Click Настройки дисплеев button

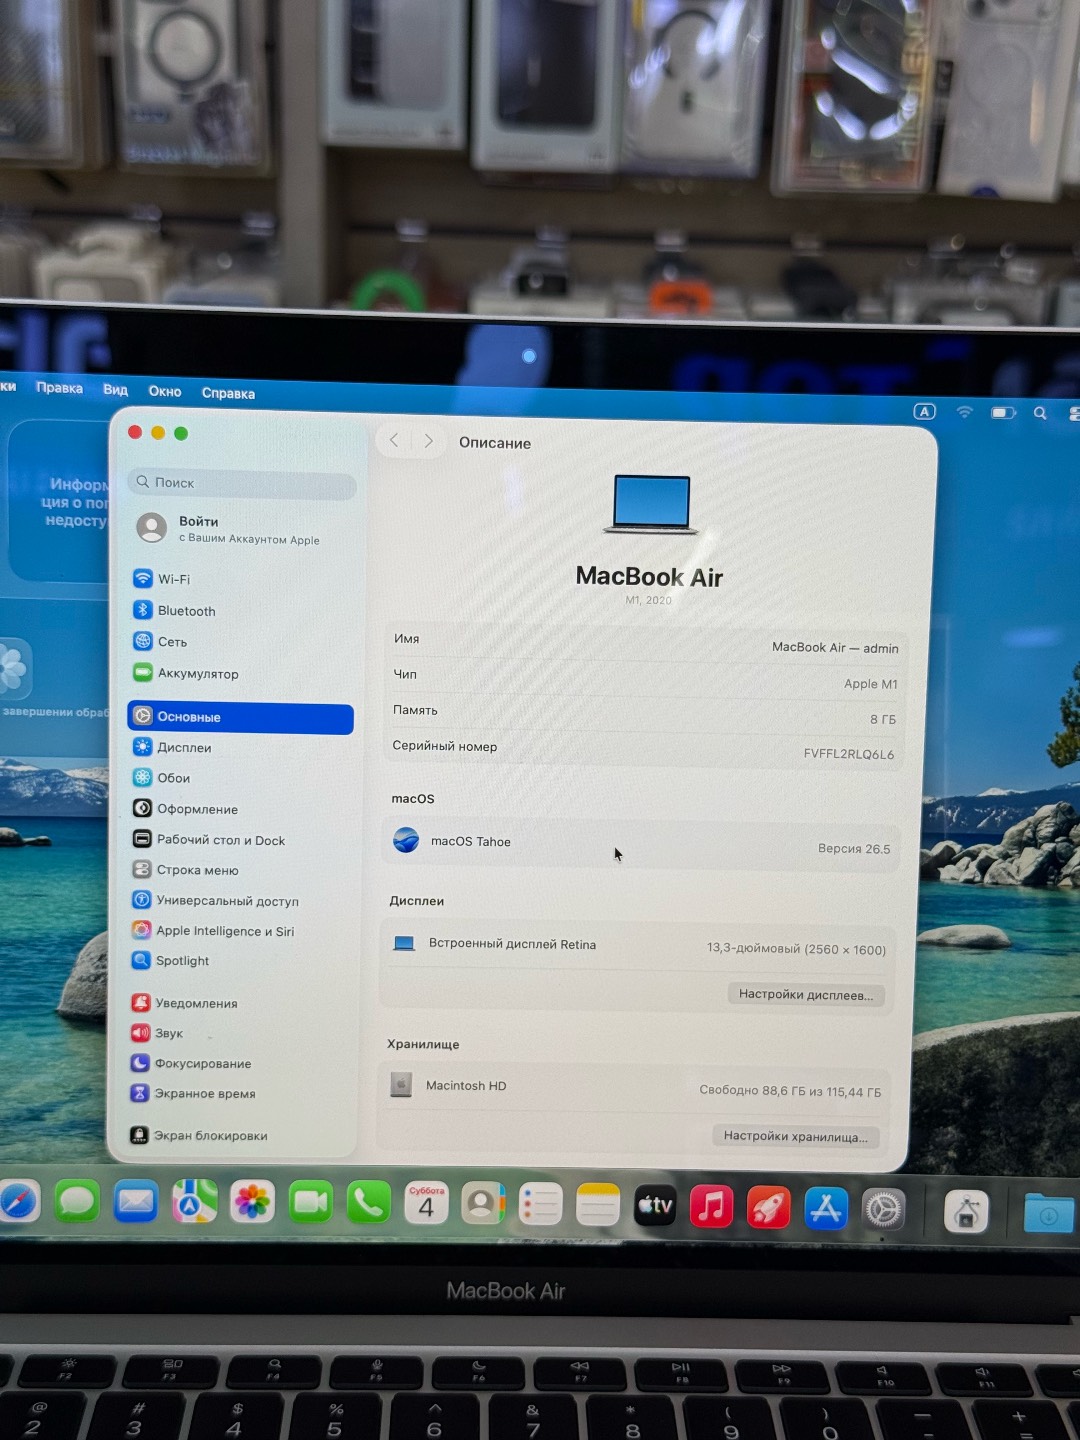coord(806,994)
